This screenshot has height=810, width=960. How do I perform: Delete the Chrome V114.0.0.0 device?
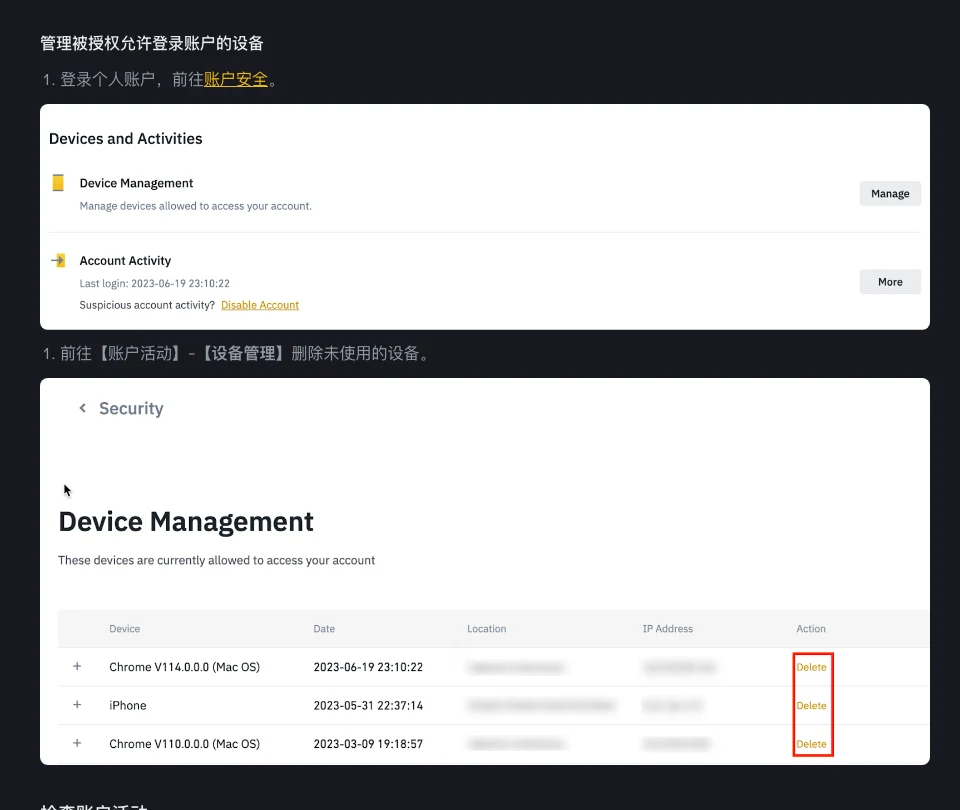[811, 667]
